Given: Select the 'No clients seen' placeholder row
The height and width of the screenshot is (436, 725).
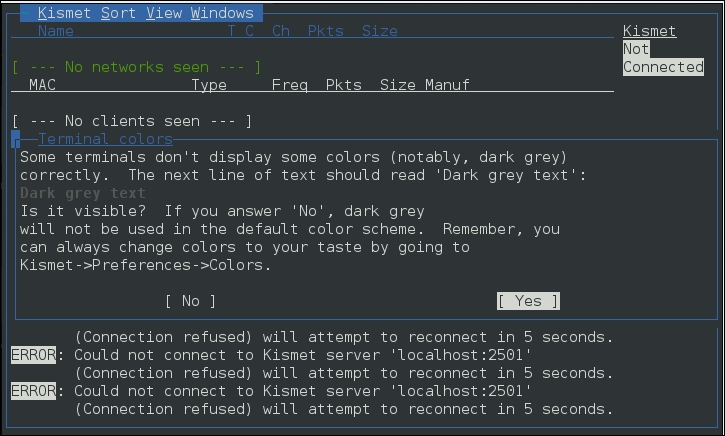Looking at the screenshot, I should click(132, 121).
